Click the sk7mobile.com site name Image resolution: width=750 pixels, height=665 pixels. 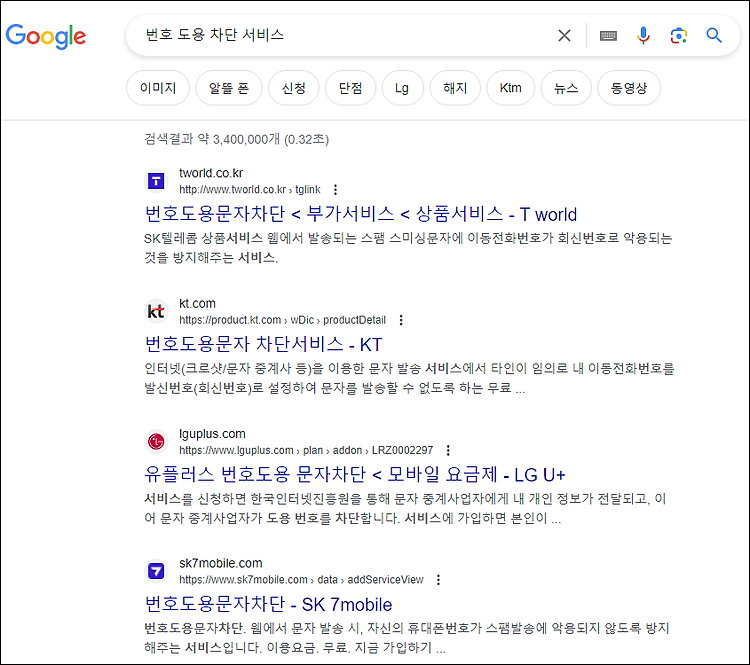[x=221, y=564]
